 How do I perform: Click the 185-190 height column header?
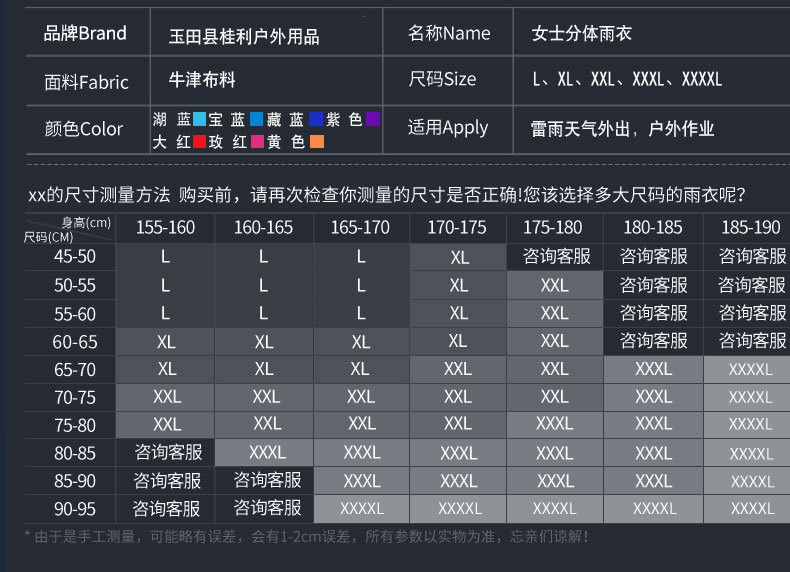click(751, 227)
